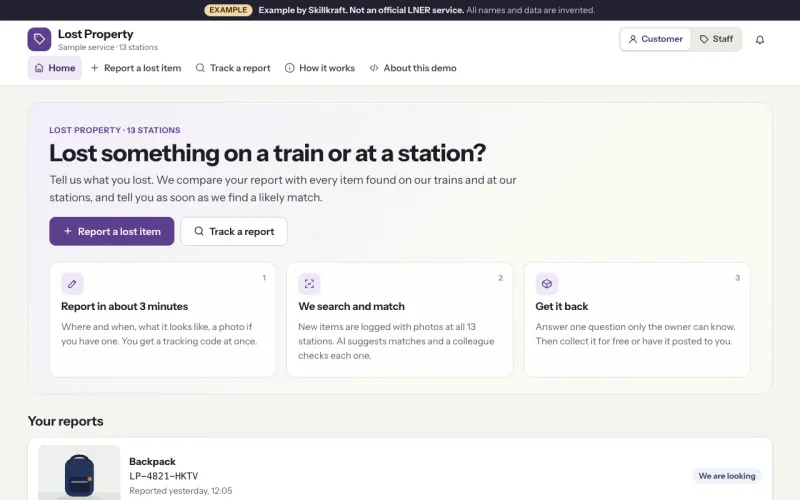Click the scan icon on We search and match card
Viewport: 800px width, 500px height.
(x=309, y=284)
